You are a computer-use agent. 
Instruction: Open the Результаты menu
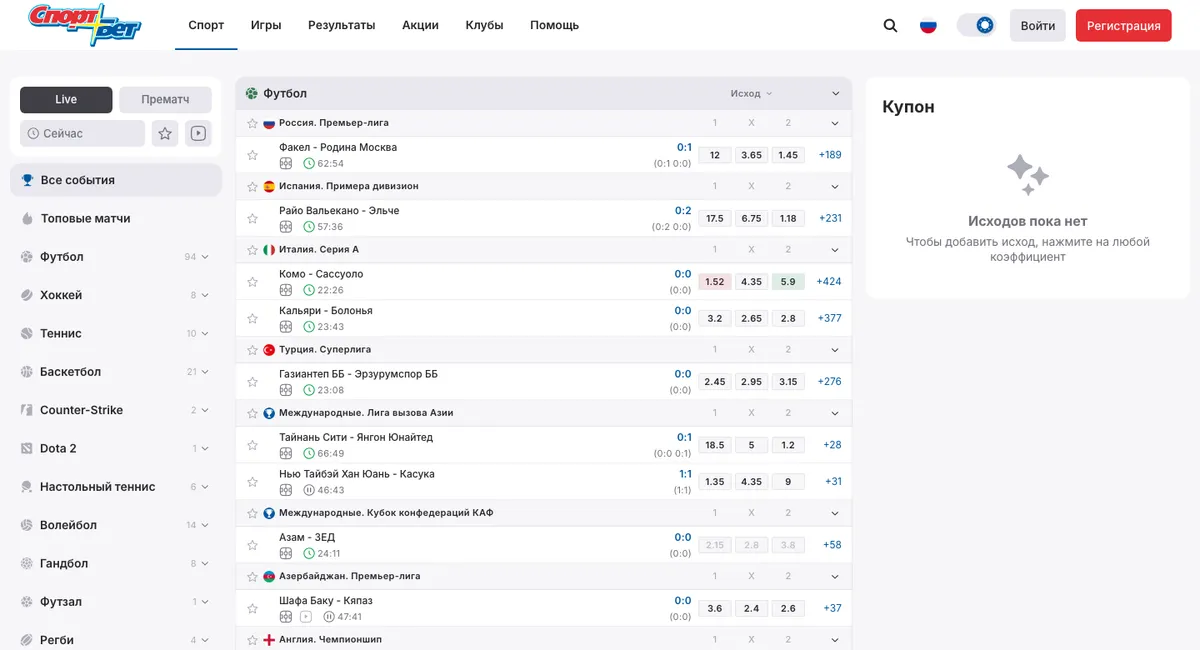pos(341,25)
